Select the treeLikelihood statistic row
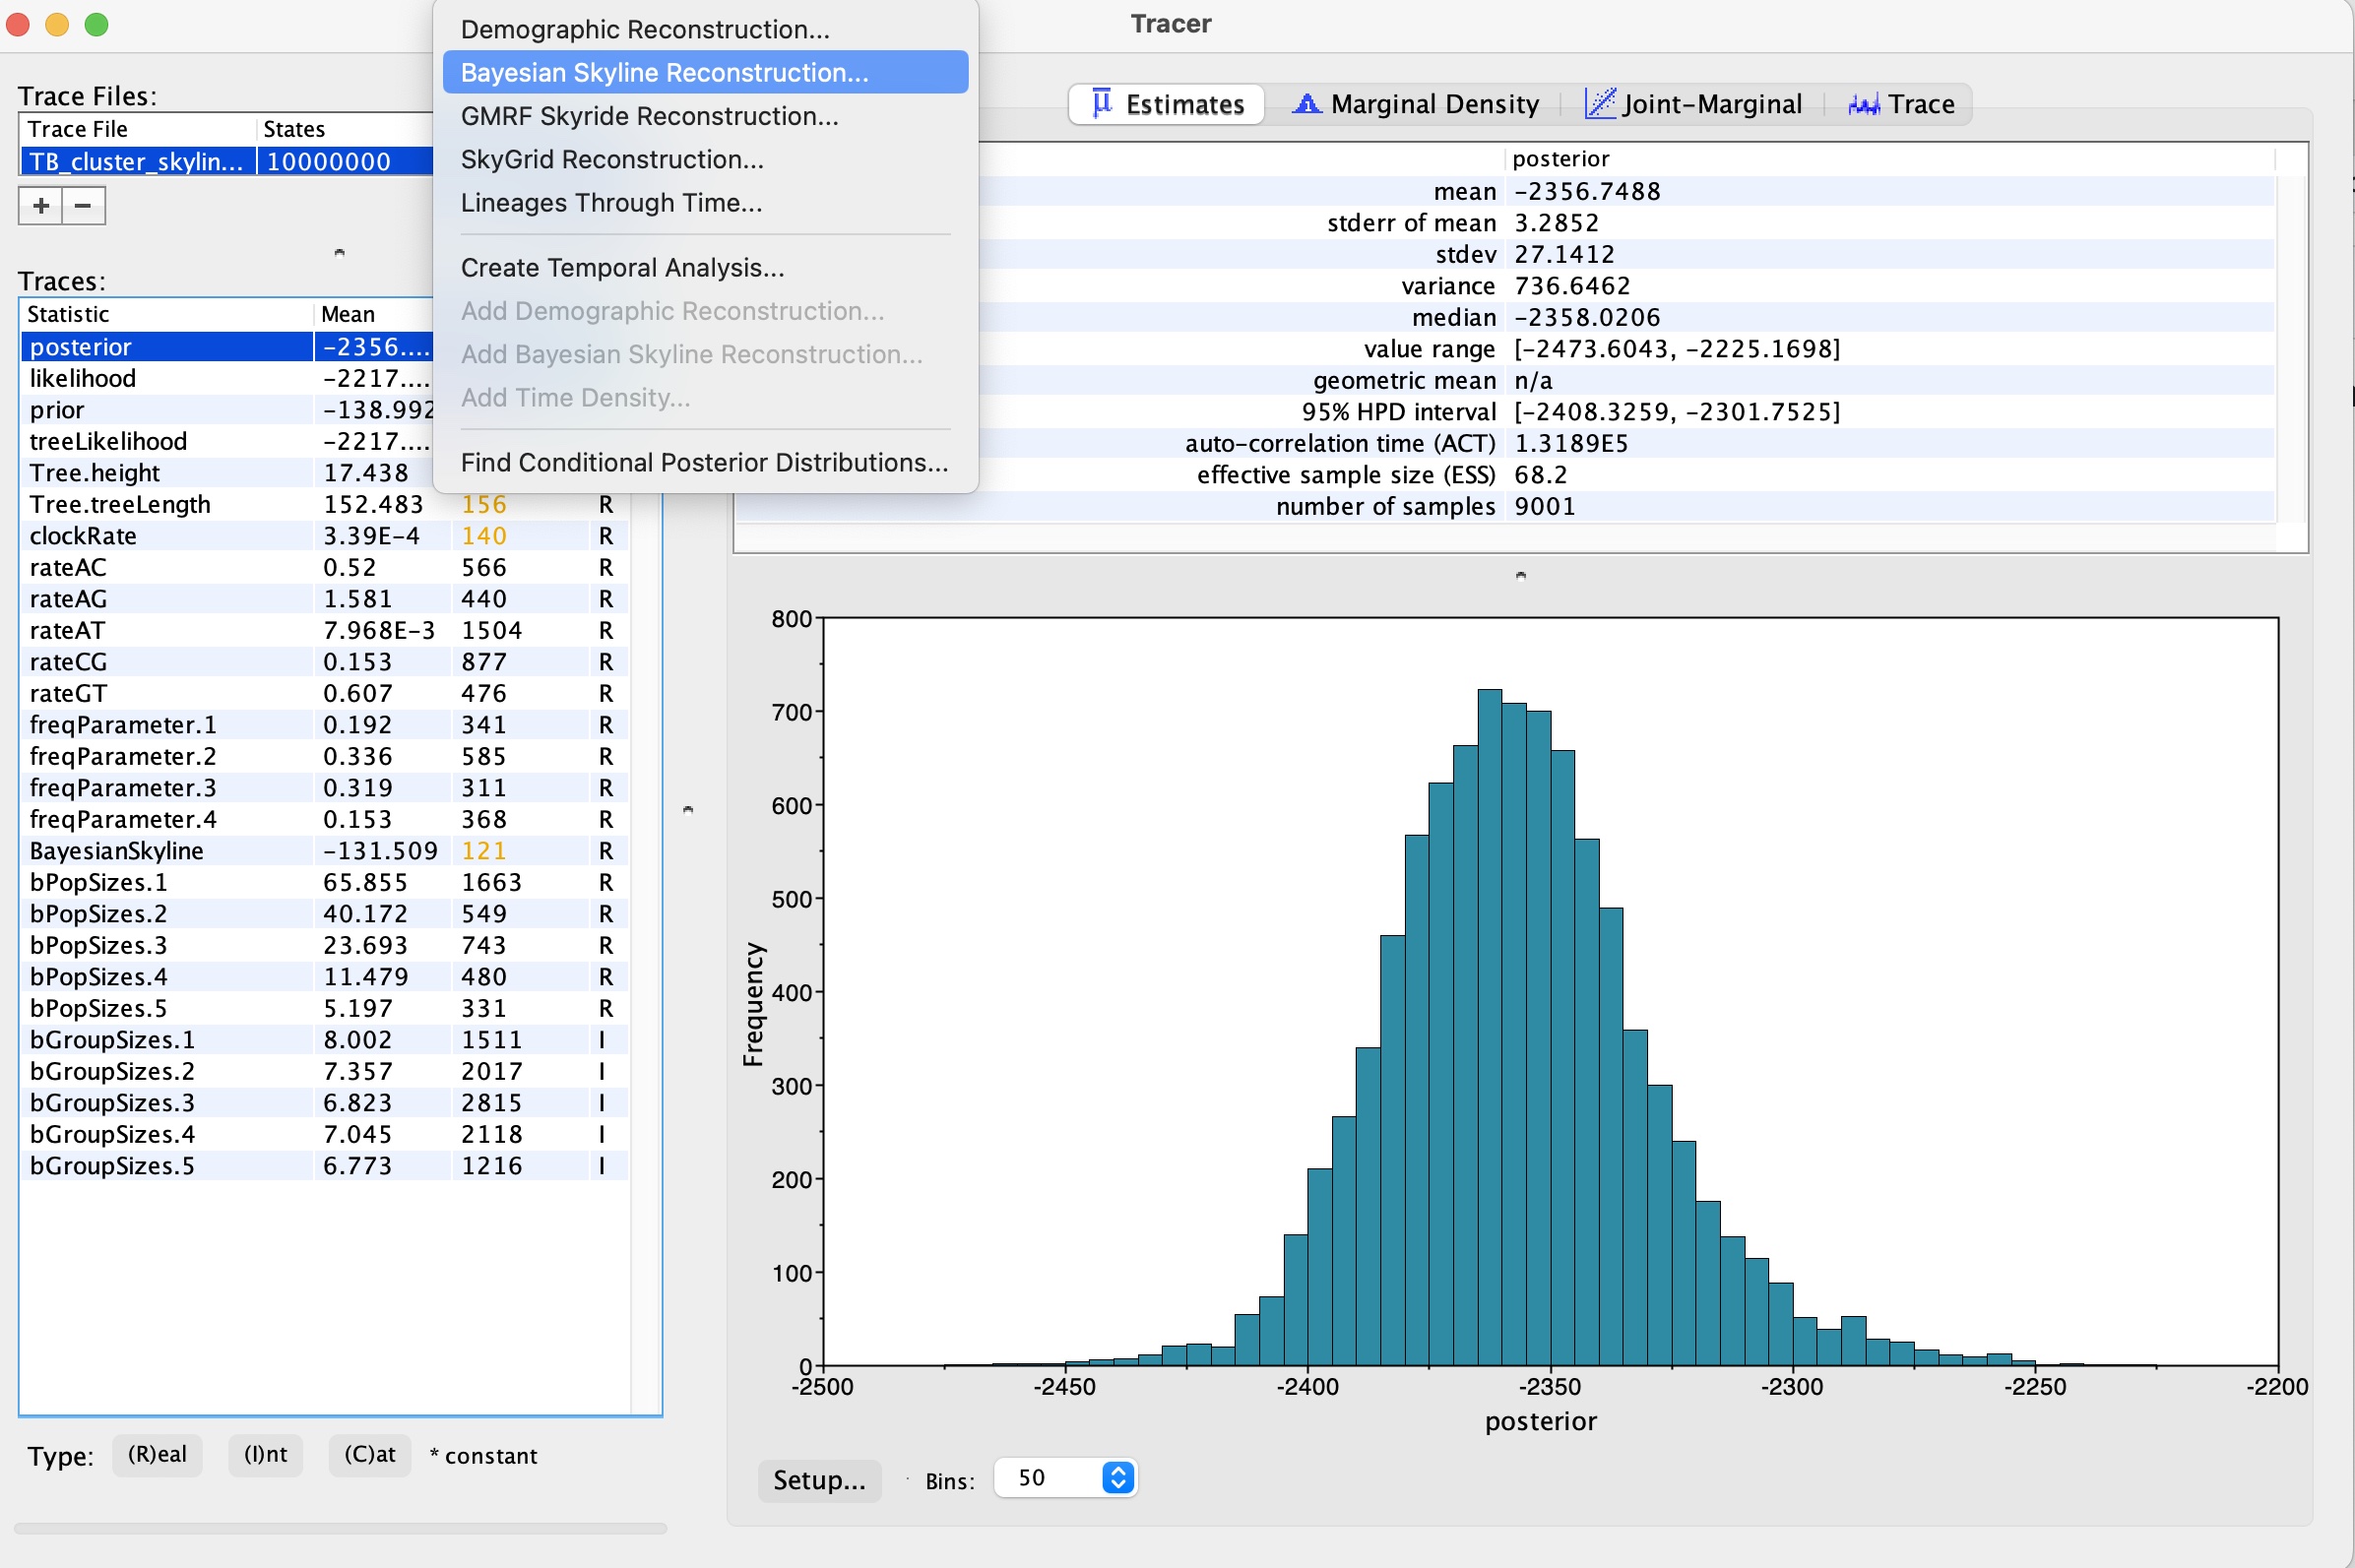2355x1568 pixels. coord(227,441)
